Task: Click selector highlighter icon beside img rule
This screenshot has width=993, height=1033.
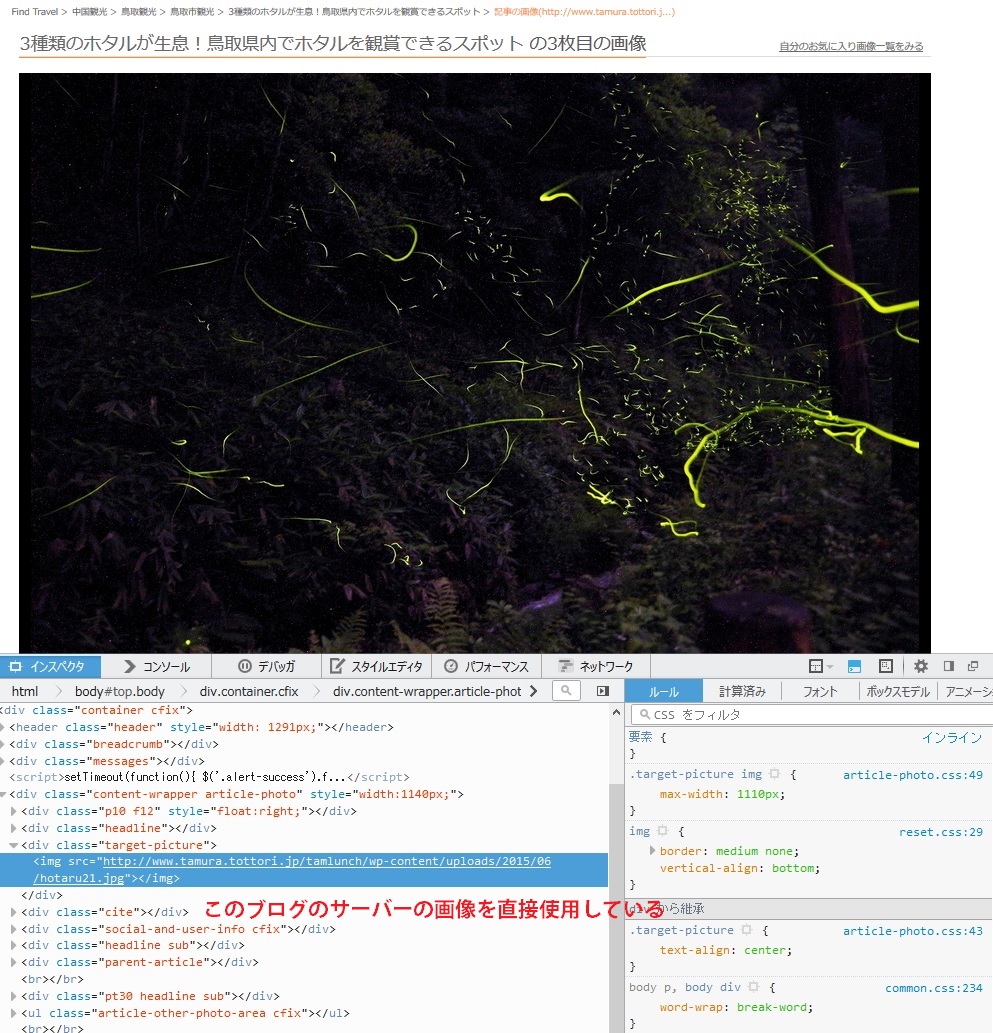Action: (x=662, y=831)
